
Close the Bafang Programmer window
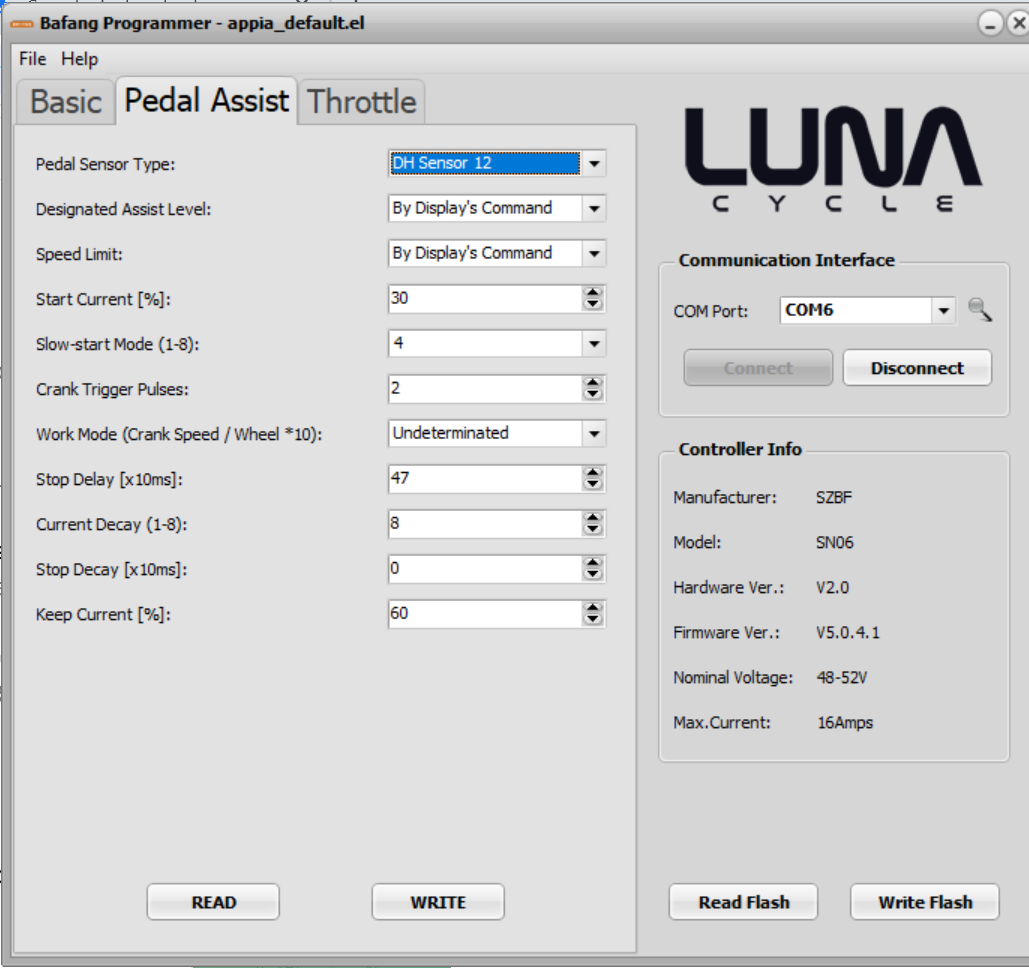tap(1018, 24)
